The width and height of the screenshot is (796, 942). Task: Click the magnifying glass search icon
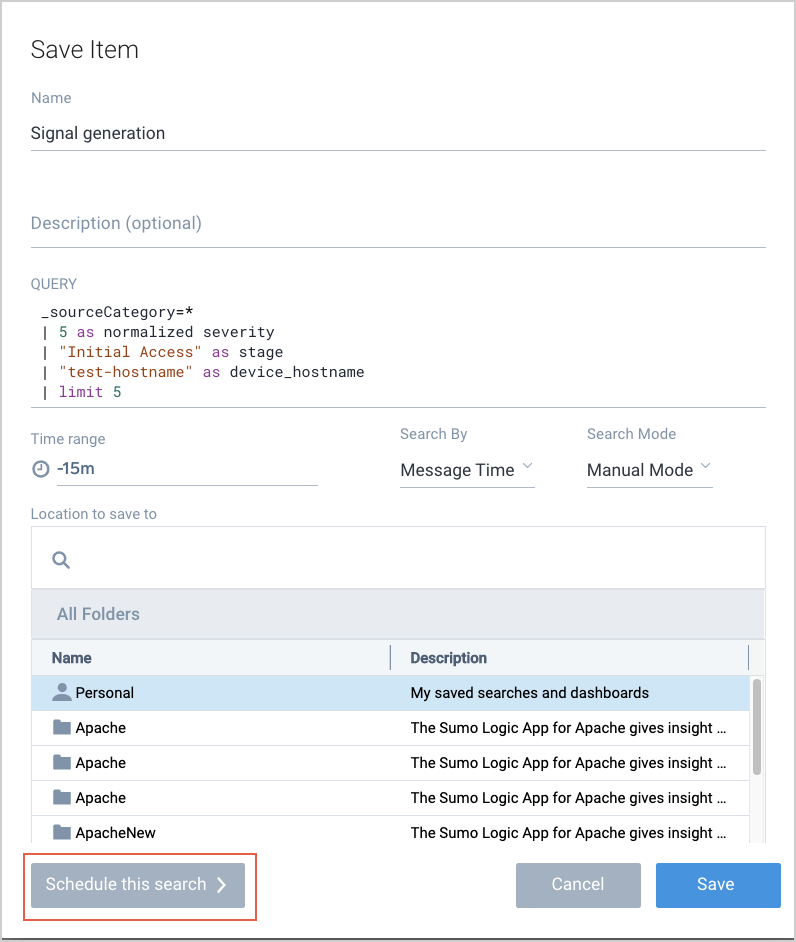click(61, 560)
